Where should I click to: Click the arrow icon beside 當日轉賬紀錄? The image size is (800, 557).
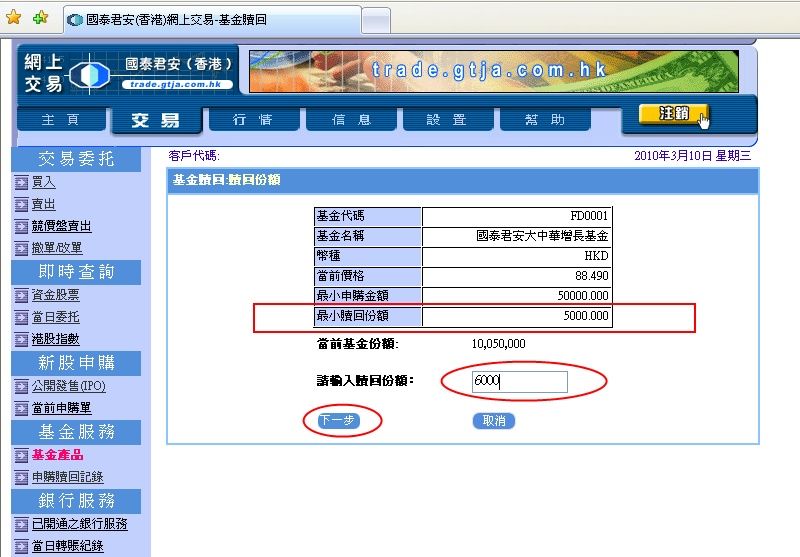[21, 546]
